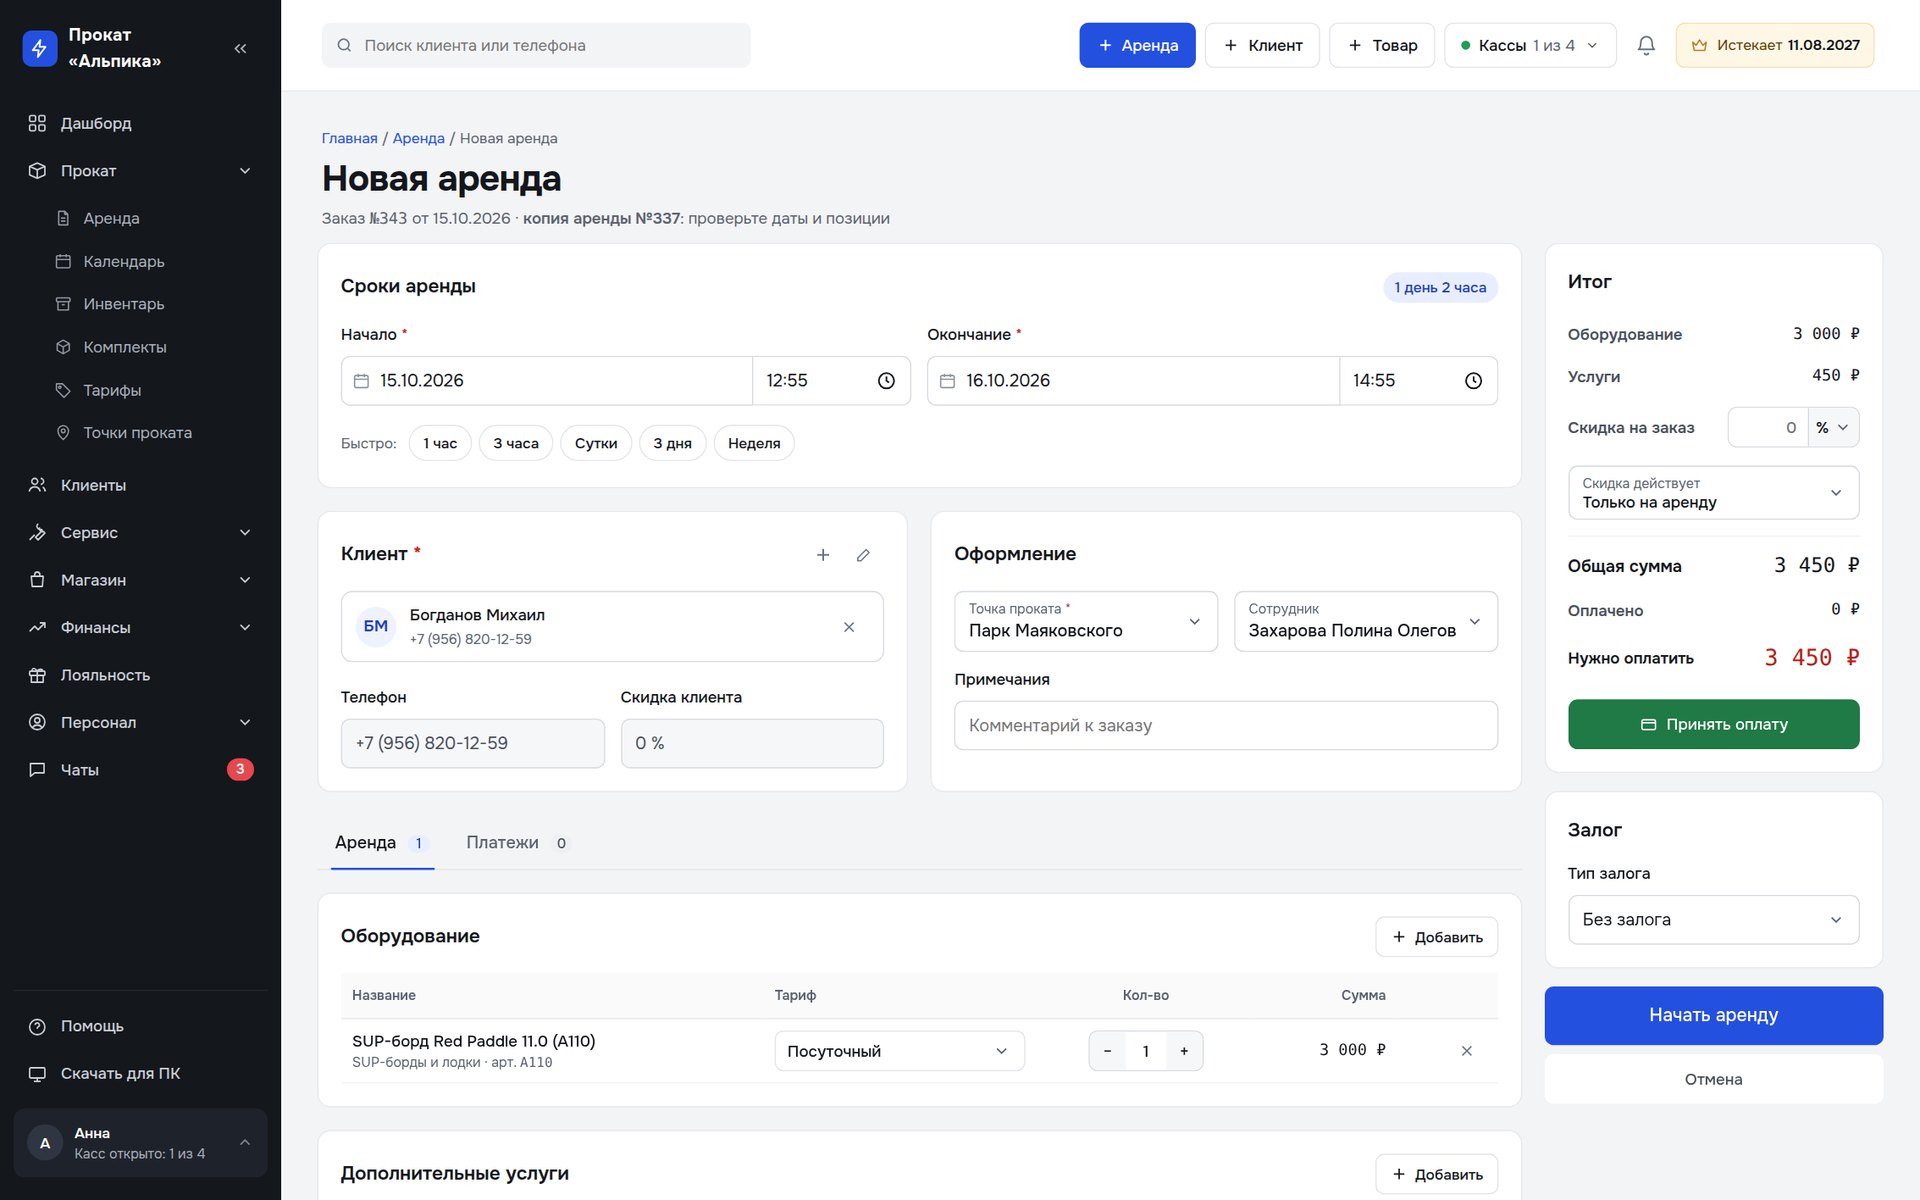This screenshot has width=1920, height=1200.
Task: Open Помощь in sidebar
Action: coord(140,1026)
